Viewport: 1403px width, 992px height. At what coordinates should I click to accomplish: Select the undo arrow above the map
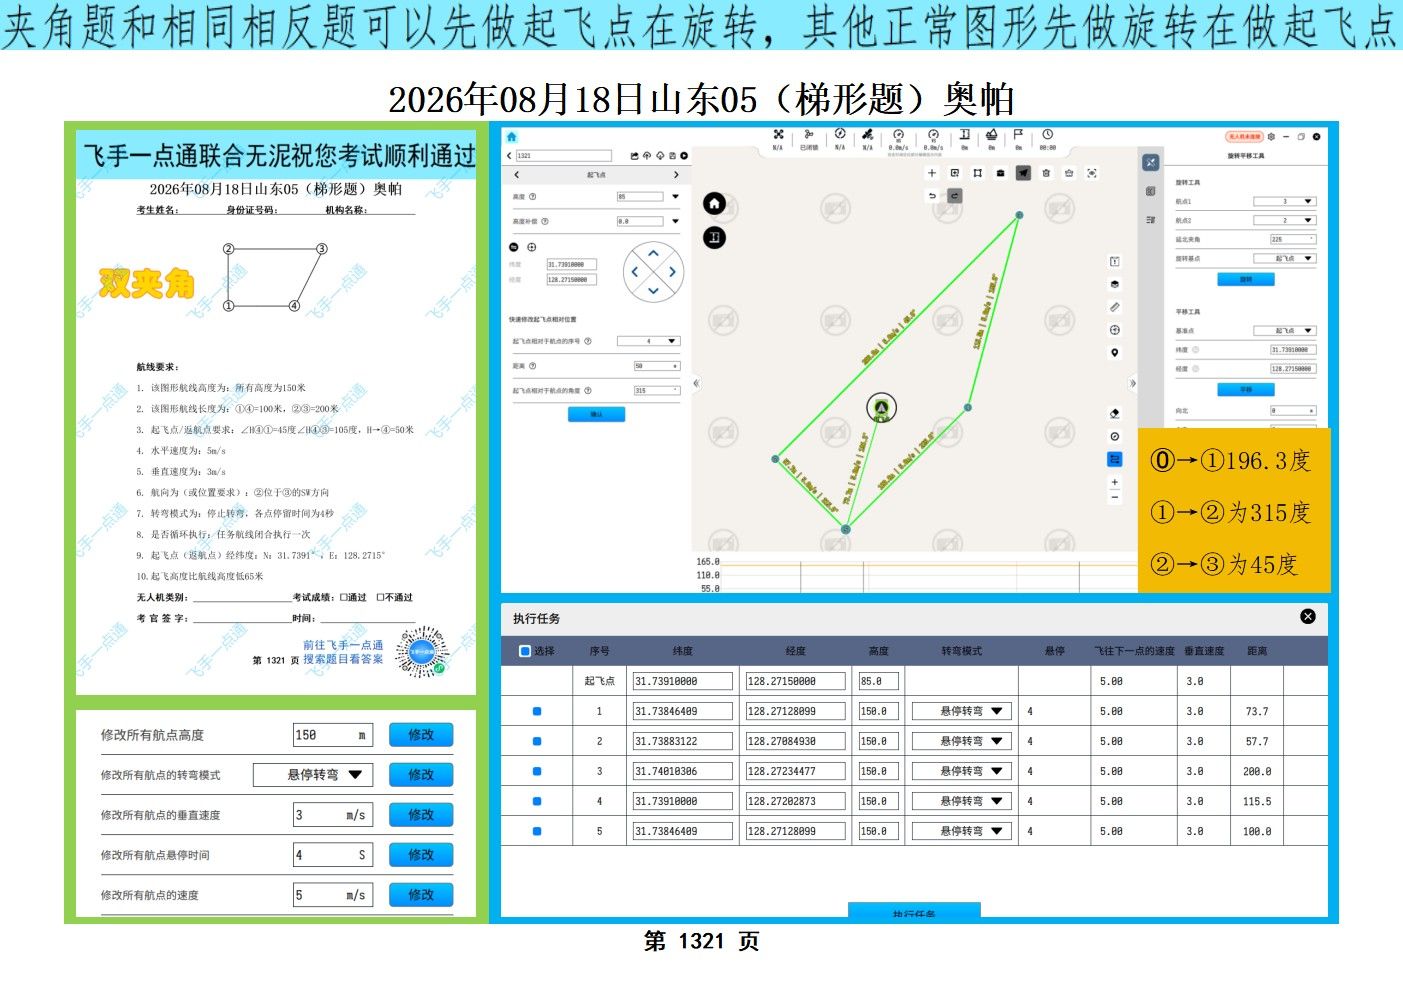[x=932, y=196]
